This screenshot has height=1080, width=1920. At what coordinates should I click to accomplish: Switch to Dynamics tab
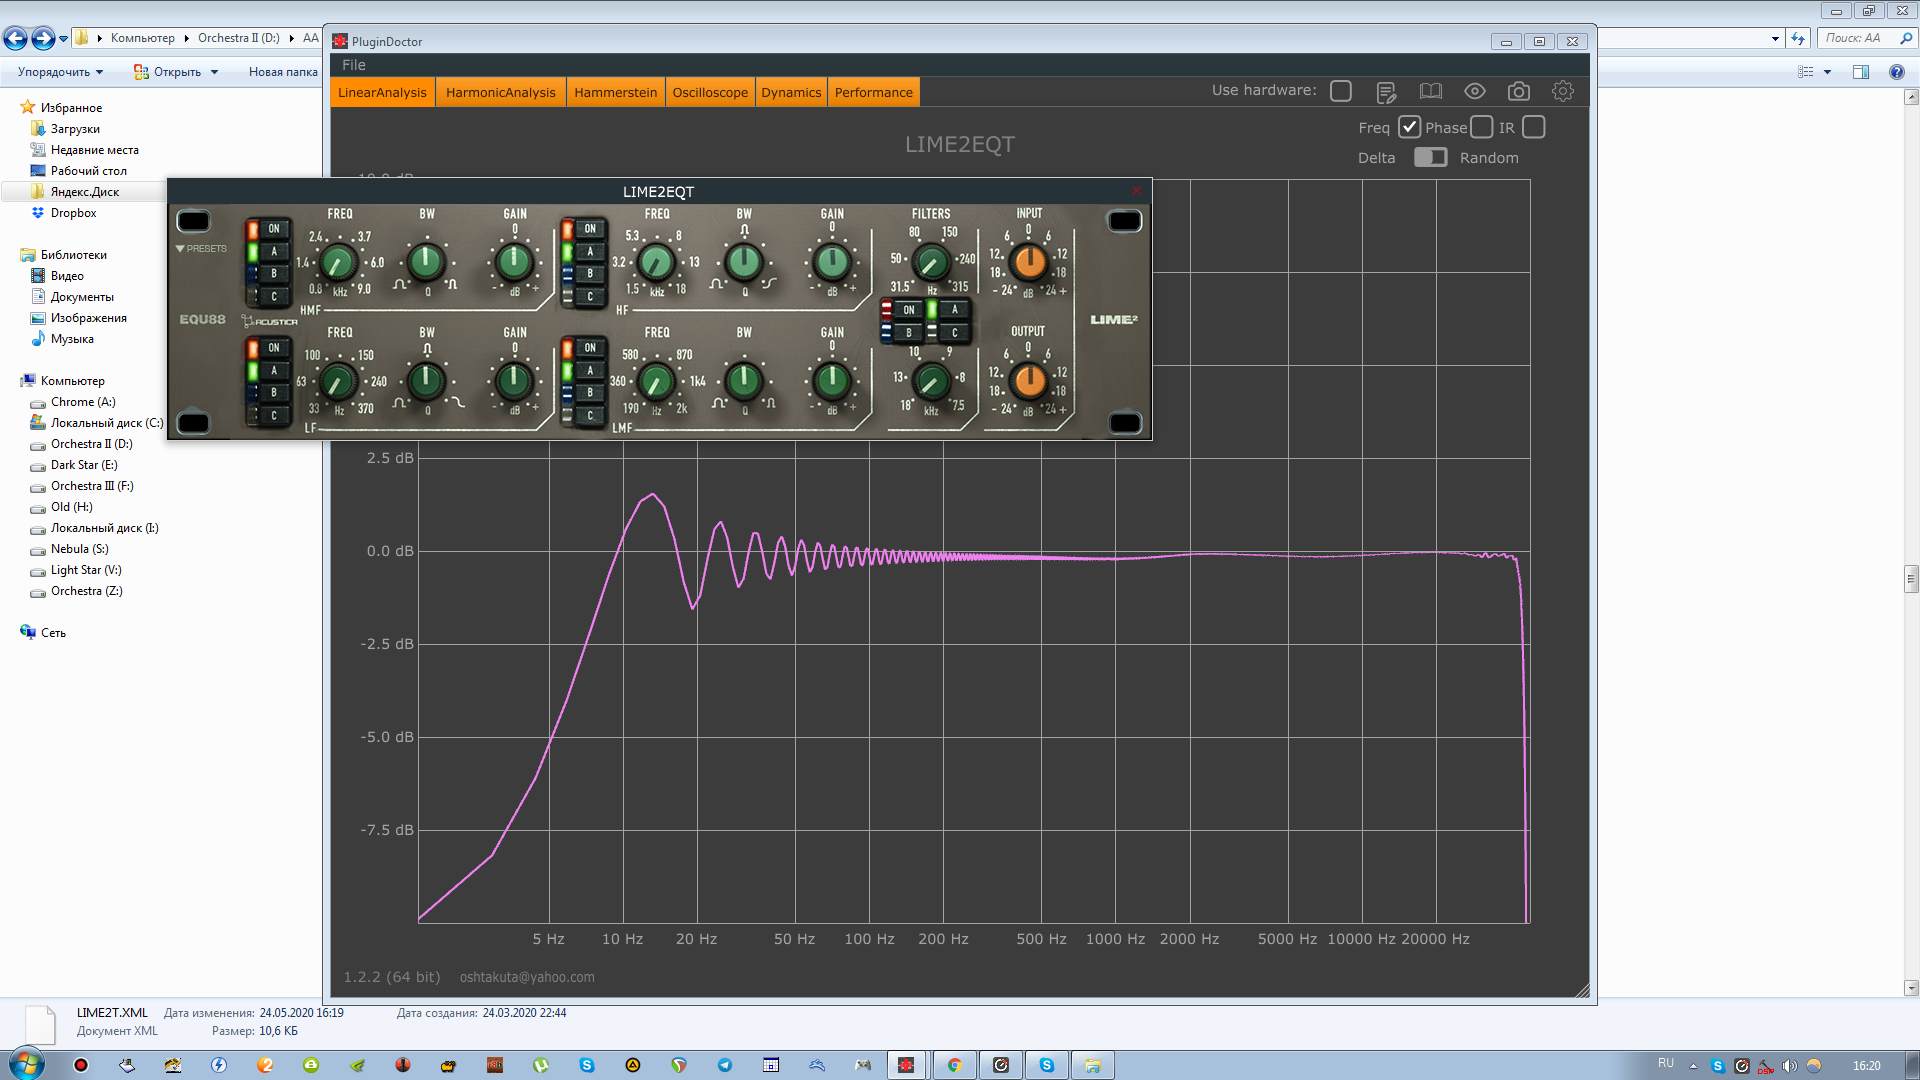791,92
